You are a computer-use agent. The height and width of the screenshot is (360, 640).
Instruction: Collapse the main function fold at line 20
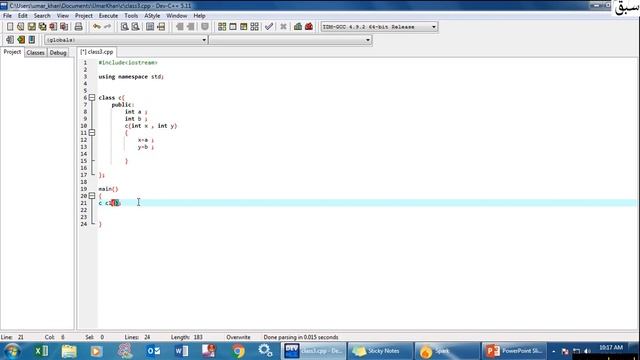coord(92,196)
